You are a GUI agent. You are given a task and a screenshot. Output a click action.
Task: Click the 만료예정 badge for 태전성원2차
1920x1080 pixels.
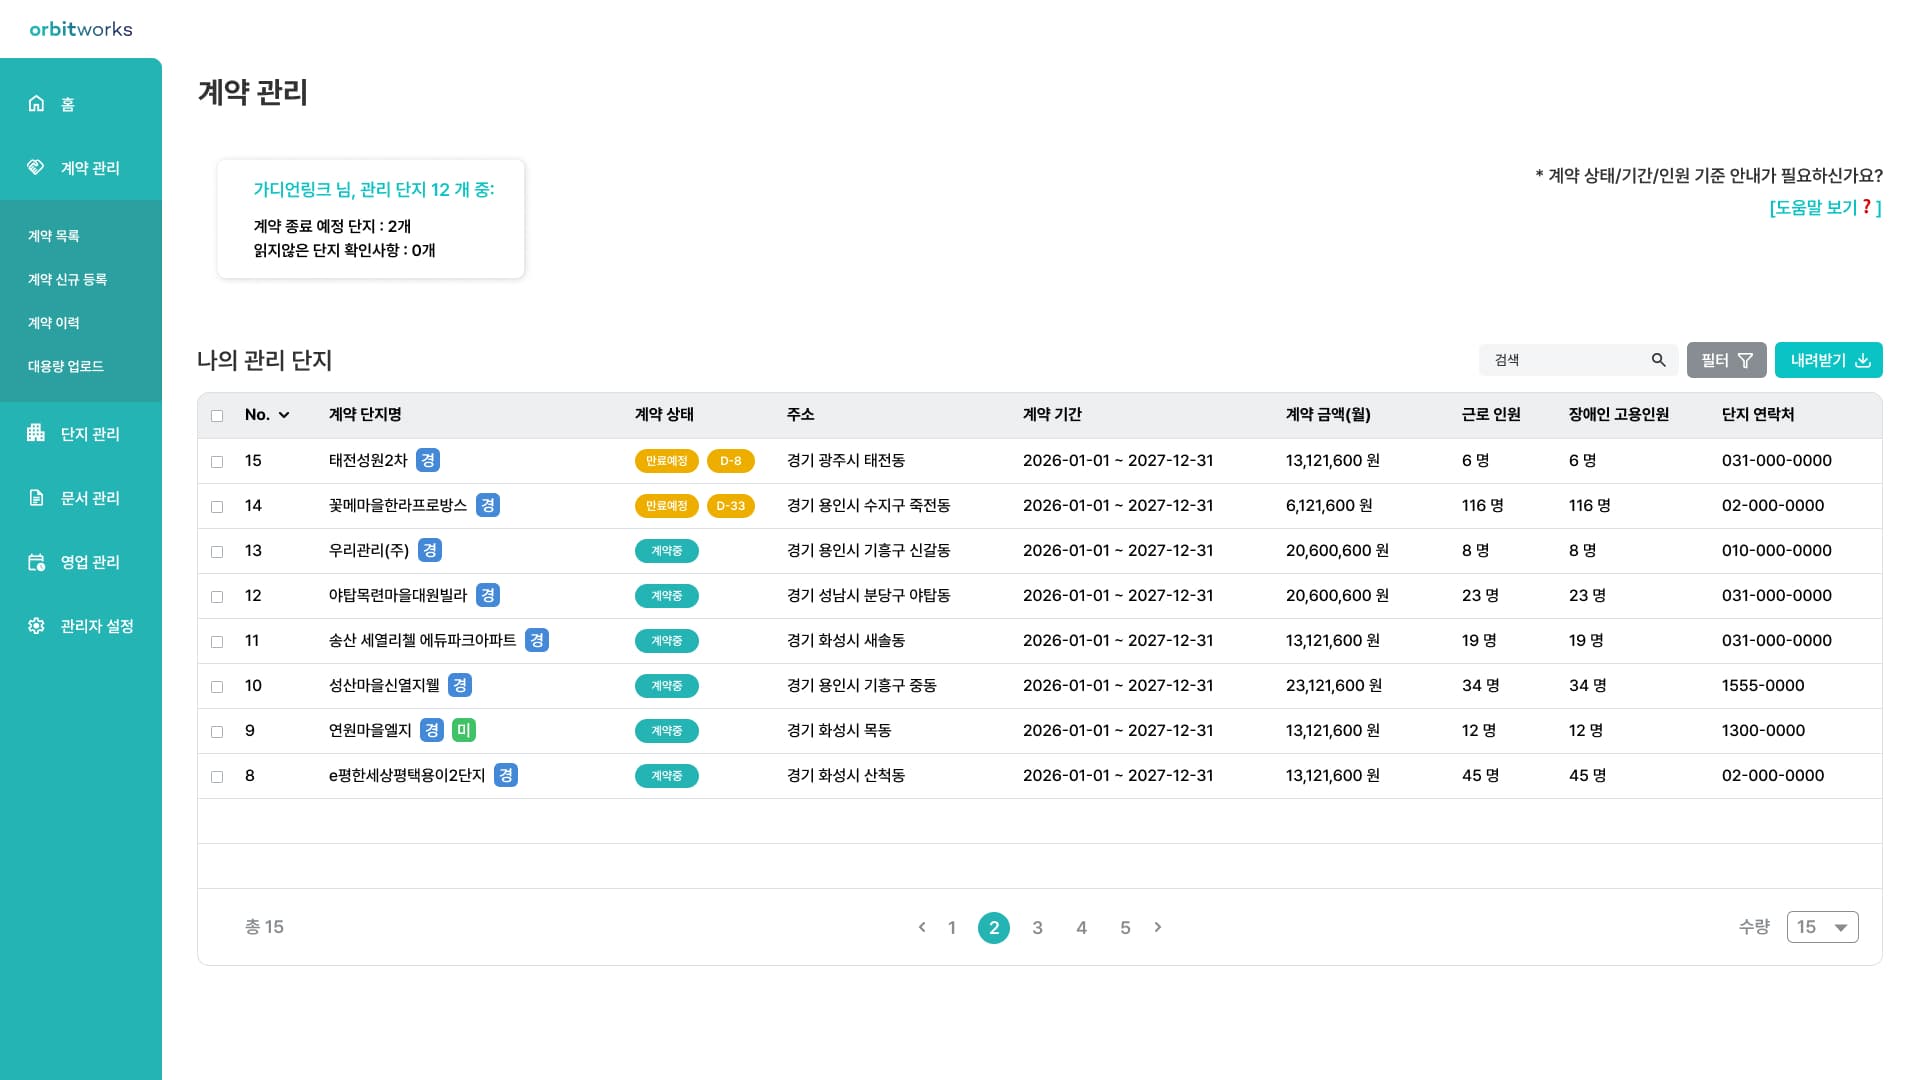[x=667, y=461]
